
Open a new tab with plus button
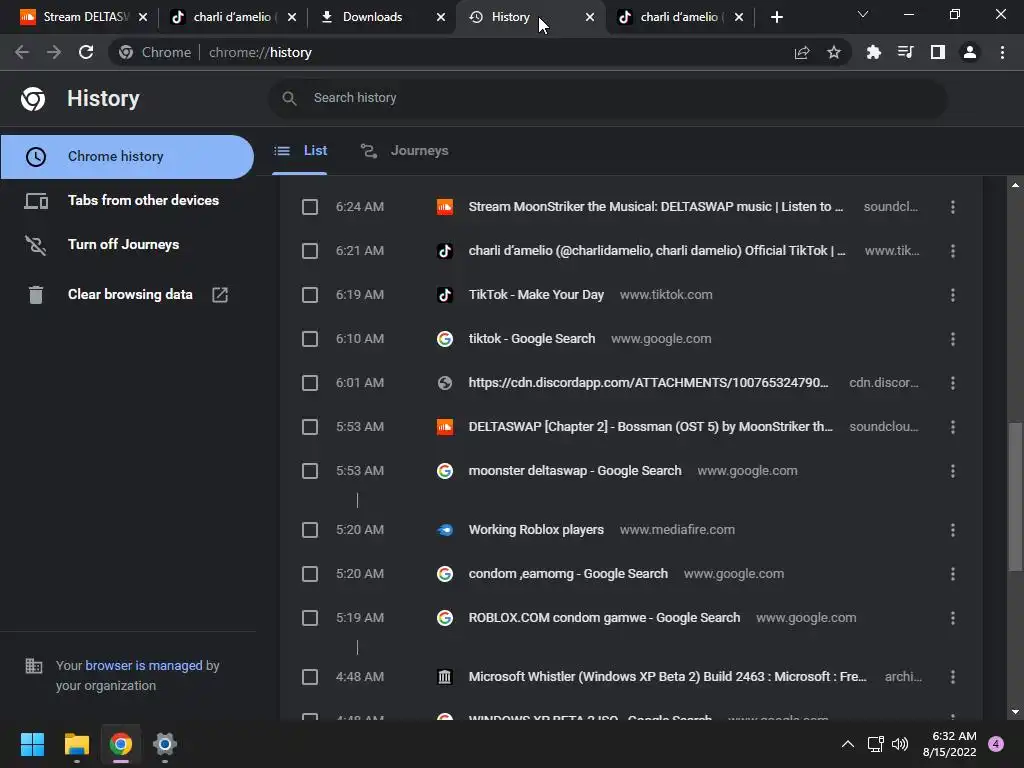(x=776, y=18)
